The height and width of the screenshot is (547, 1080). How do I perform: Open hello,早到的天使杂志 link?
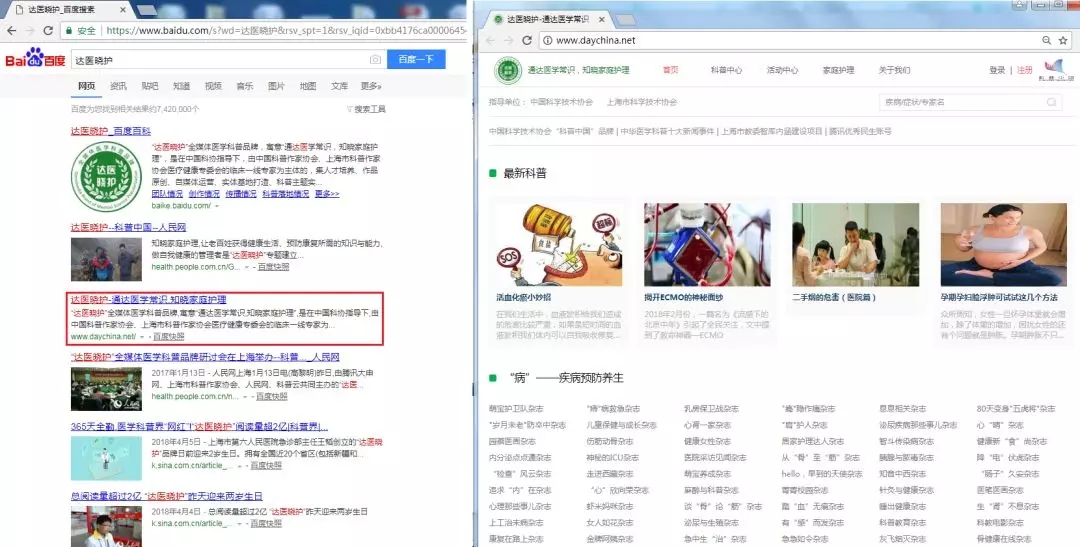click(x=822, y=474)
